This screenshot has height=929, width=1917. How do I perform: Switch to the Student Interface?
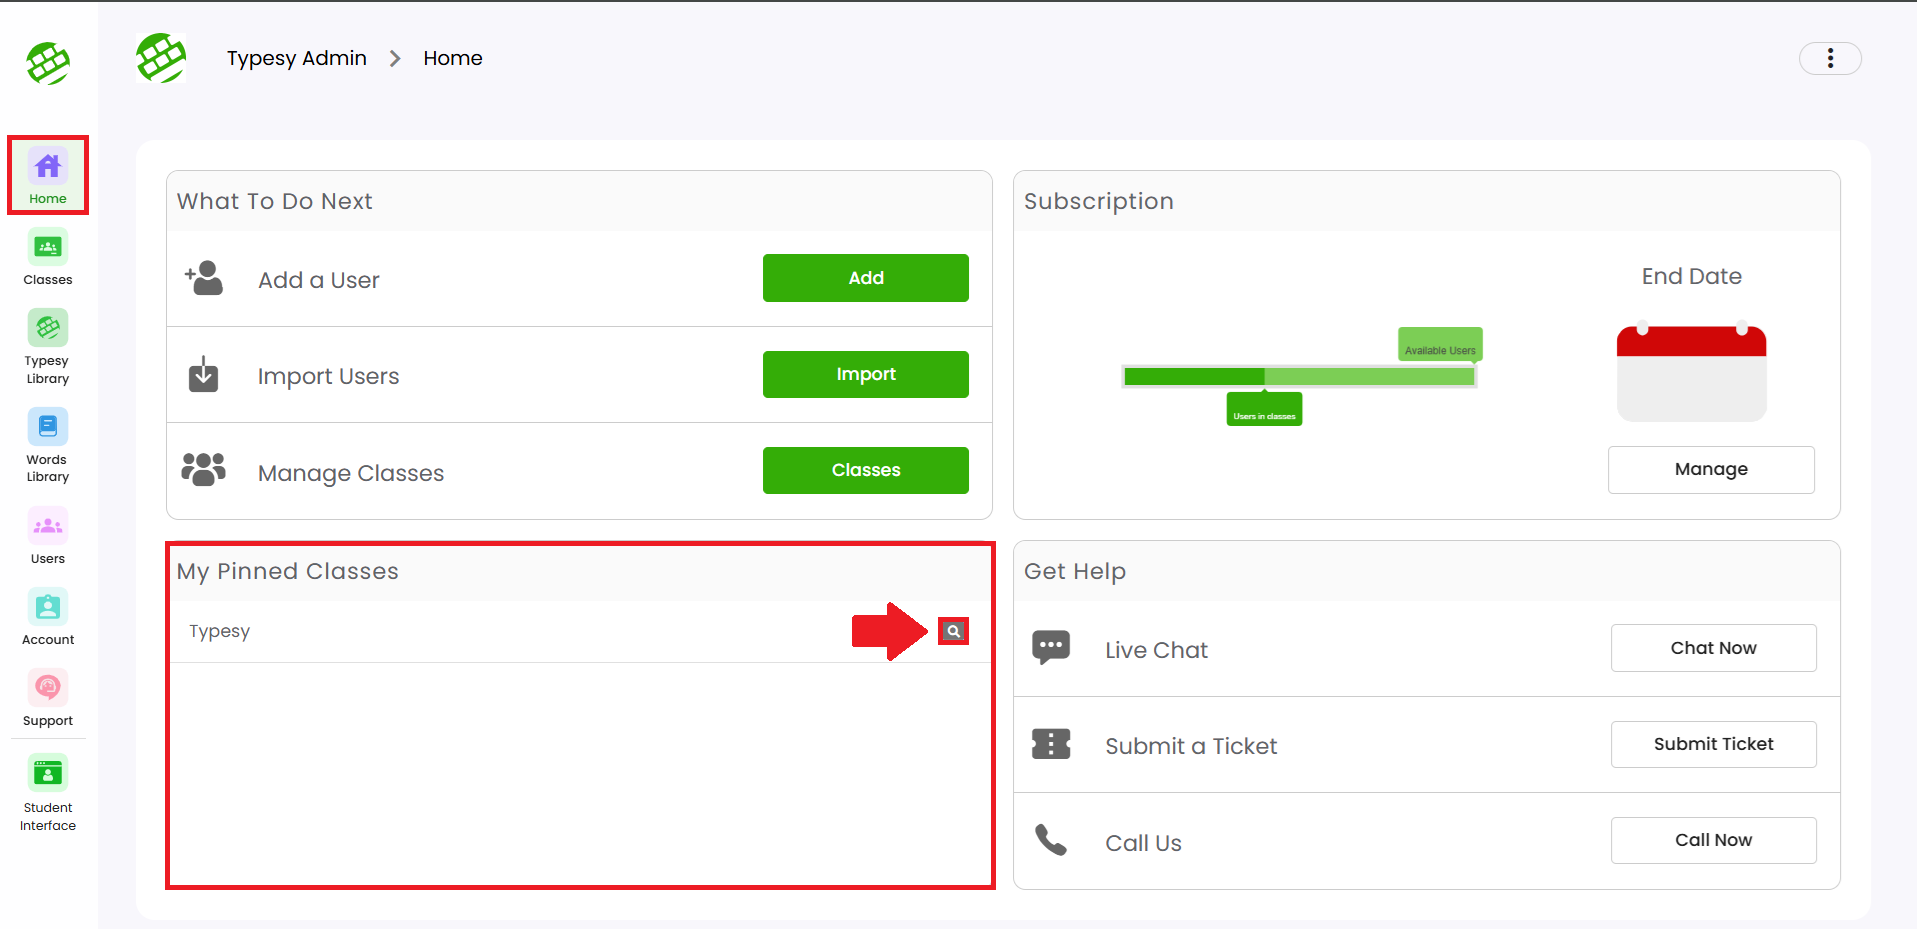click(48, 794)
